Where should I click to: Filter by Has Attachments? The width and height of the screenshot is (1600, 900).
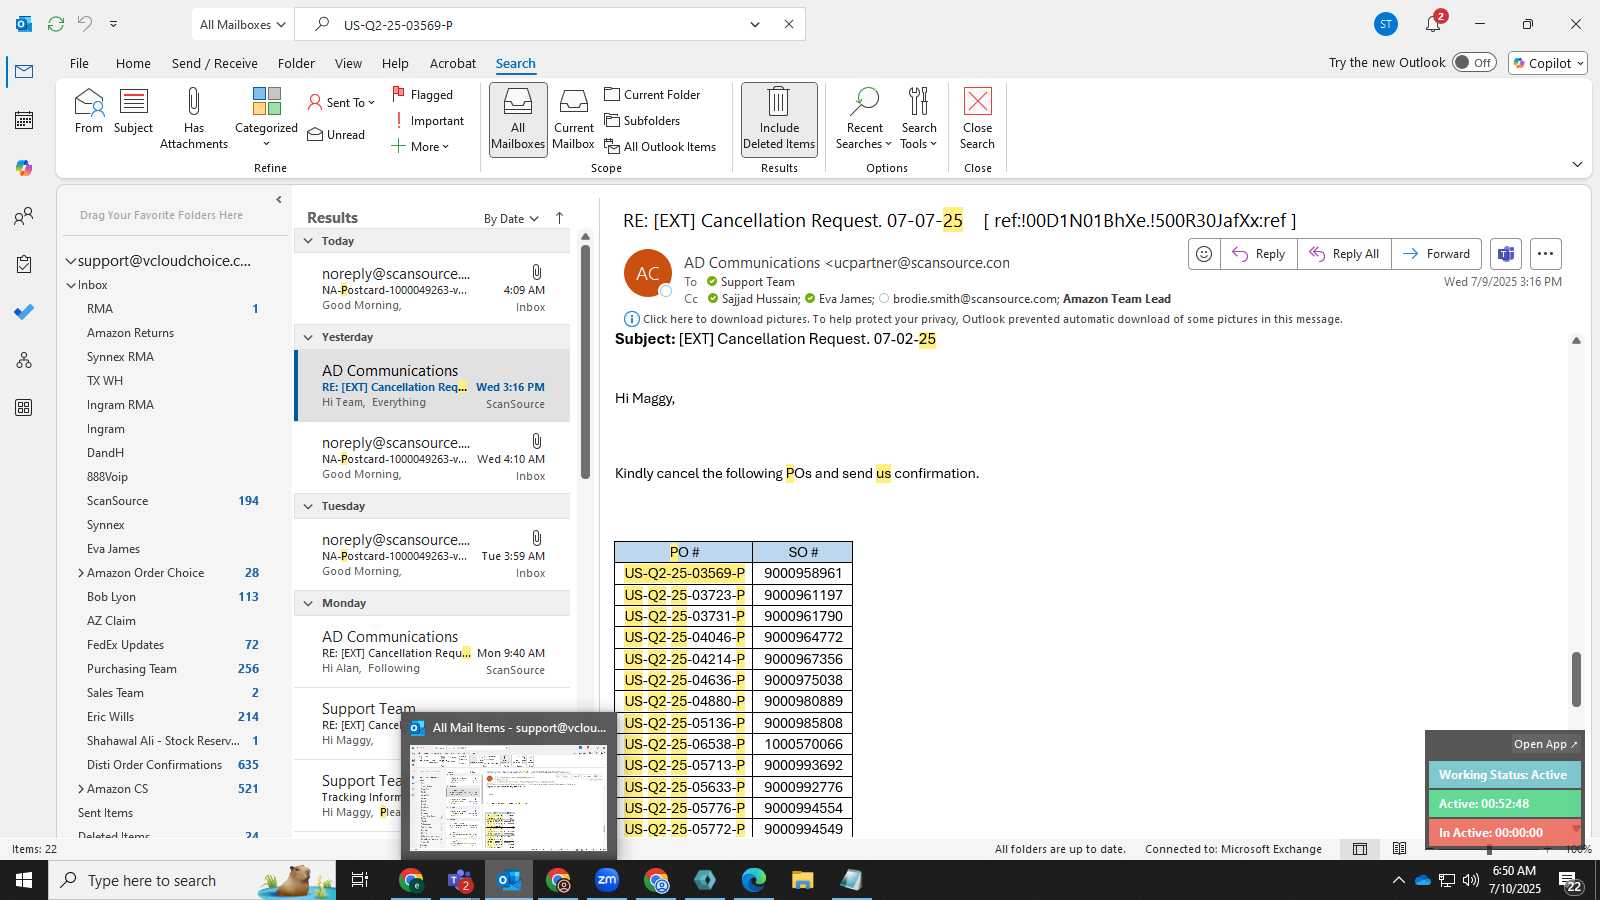[x=194, y=118]
